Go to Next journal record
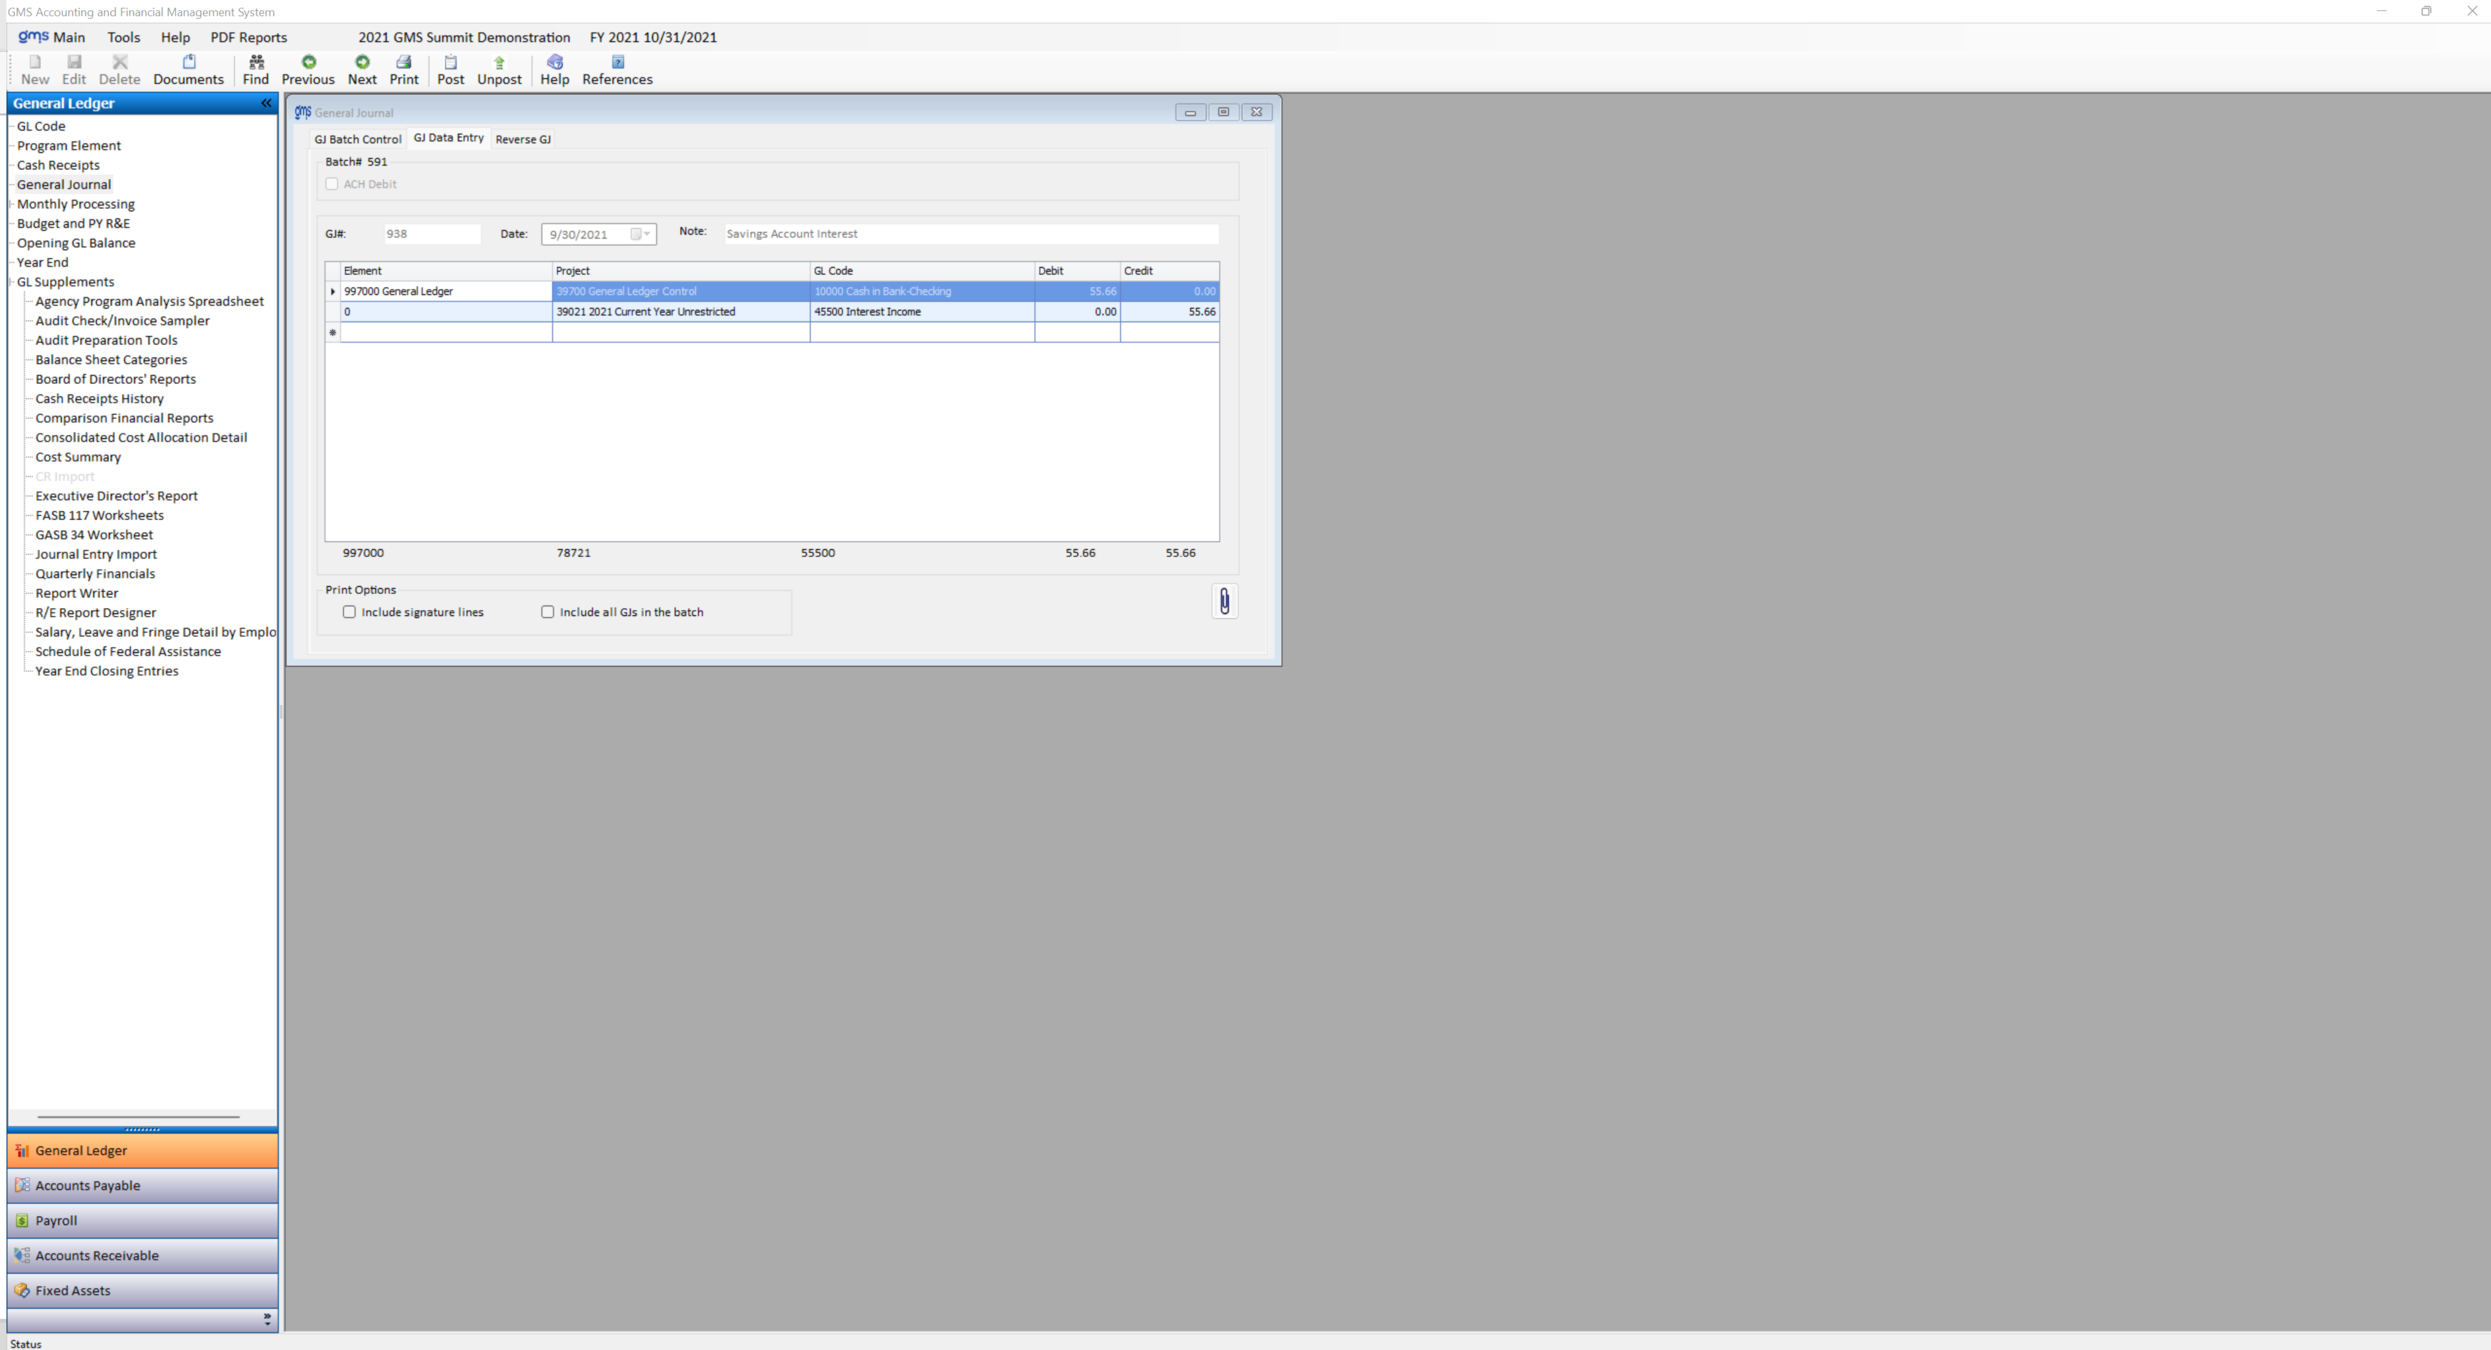 [362, 69]
